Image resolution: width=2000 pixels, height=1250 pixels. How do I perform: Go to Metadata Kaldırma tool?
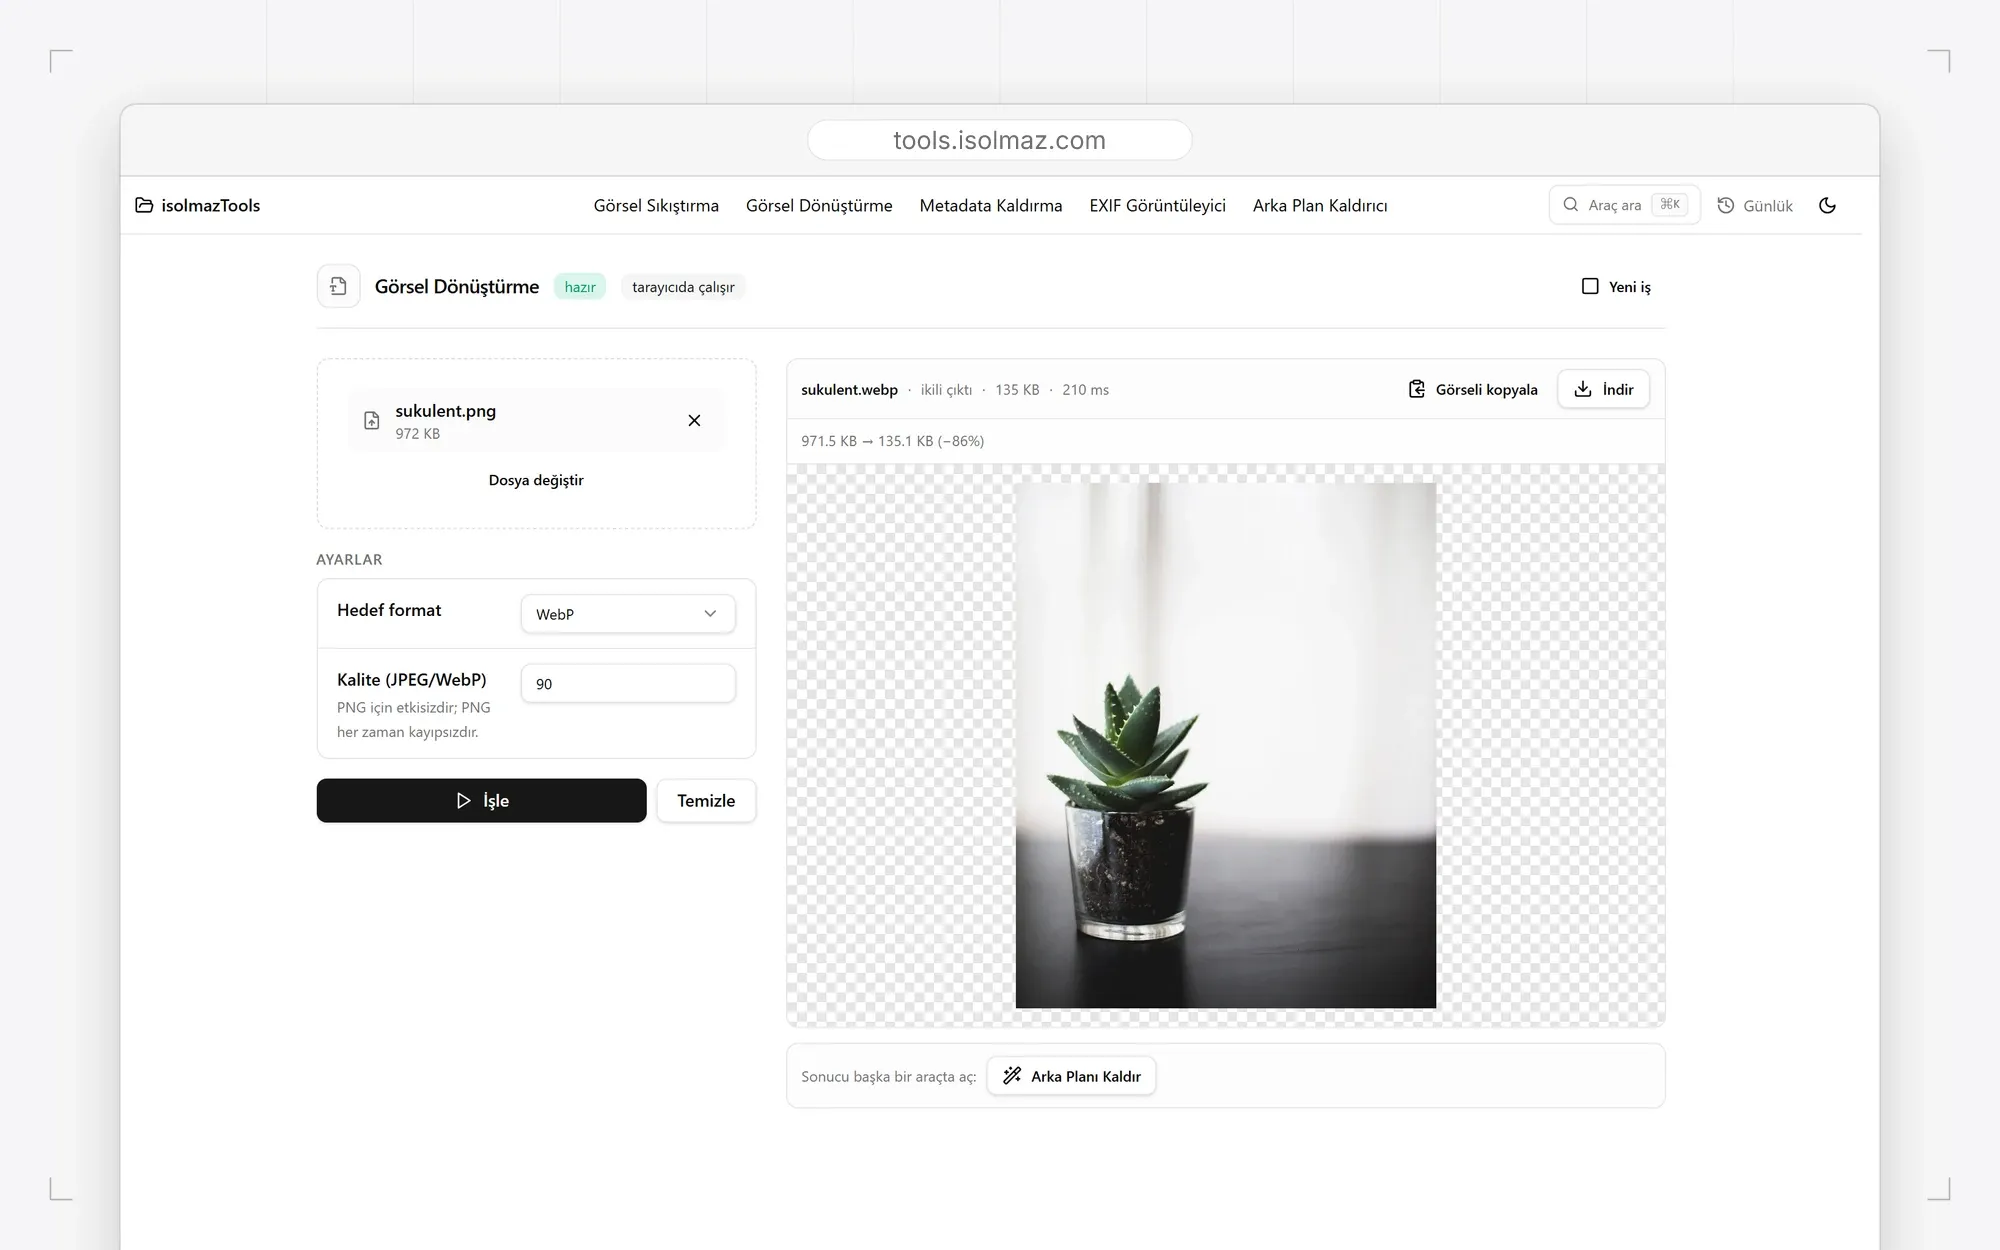pyautogui.click(x=991, y=205)
